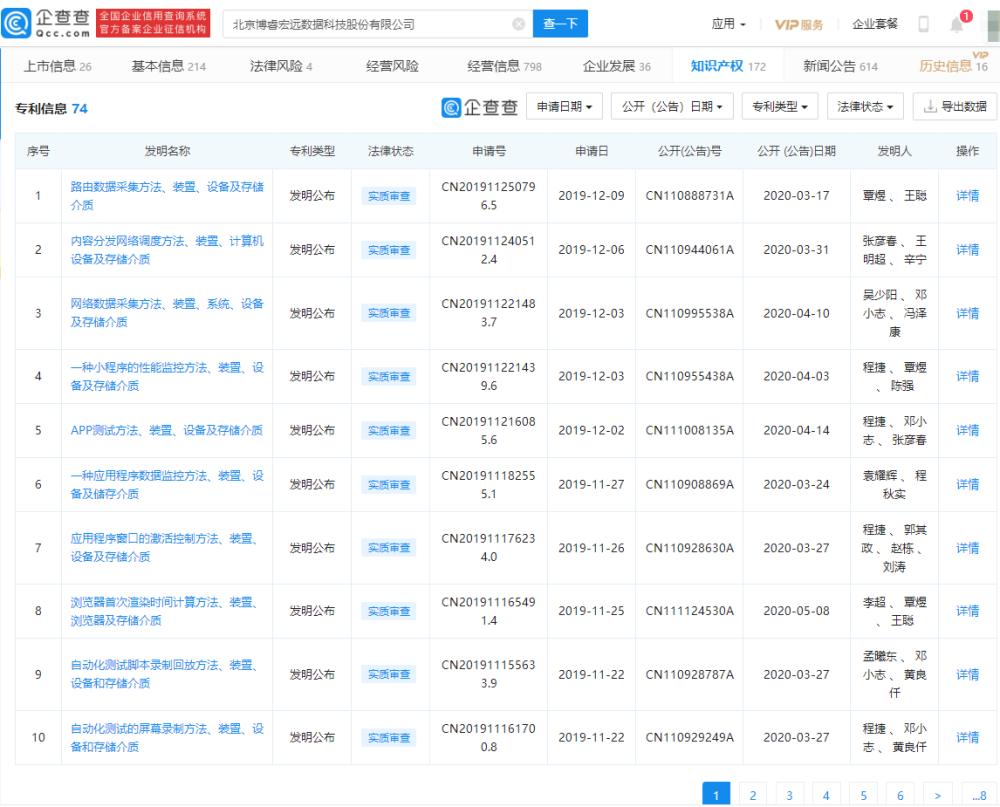Go to next page with arrow button
Viewport: 1000px width, 807px height.
click(938, 795)
